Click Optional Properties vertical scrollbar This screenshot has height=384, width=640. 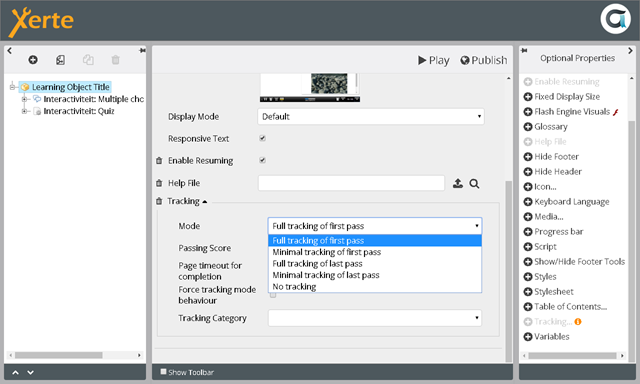tap(632, 241)
